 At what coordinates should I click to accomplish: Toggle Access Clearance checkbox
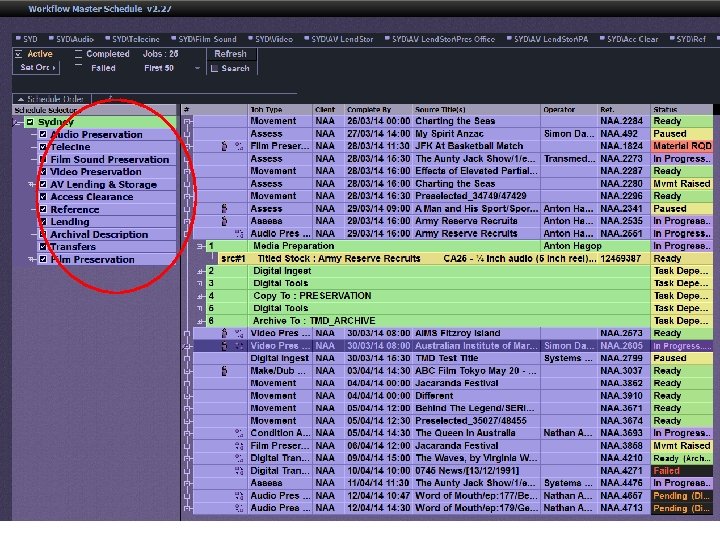(43, 197)
